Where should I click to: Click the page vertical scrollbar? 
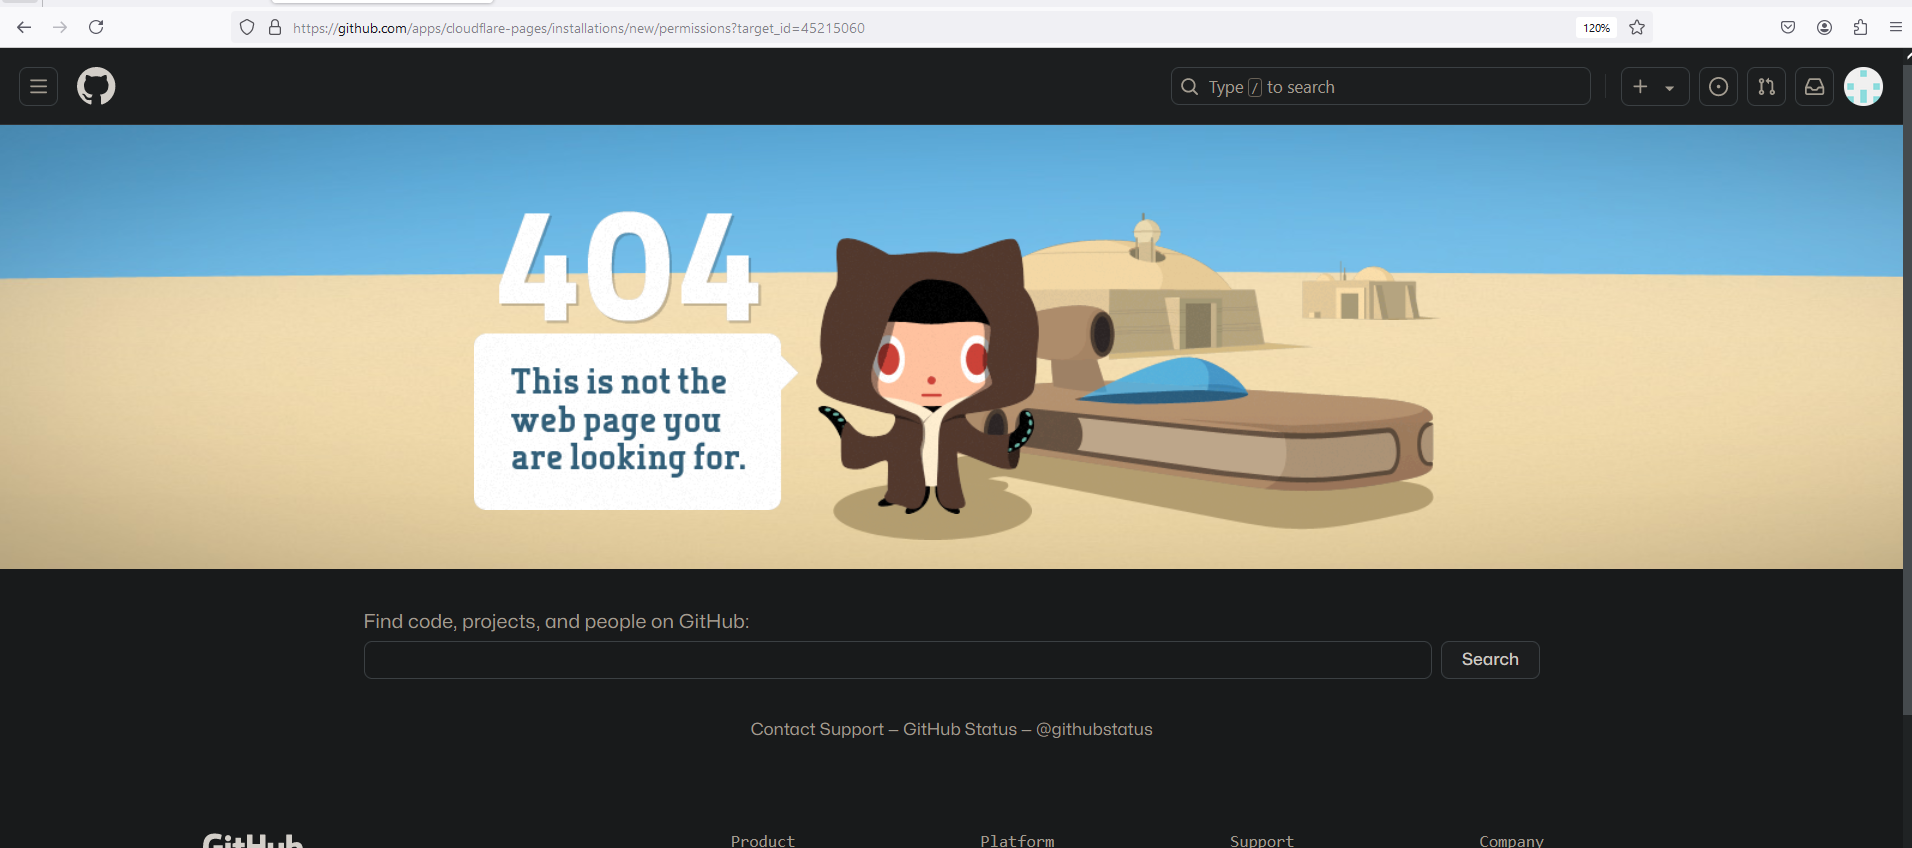tap(1907, 390)
